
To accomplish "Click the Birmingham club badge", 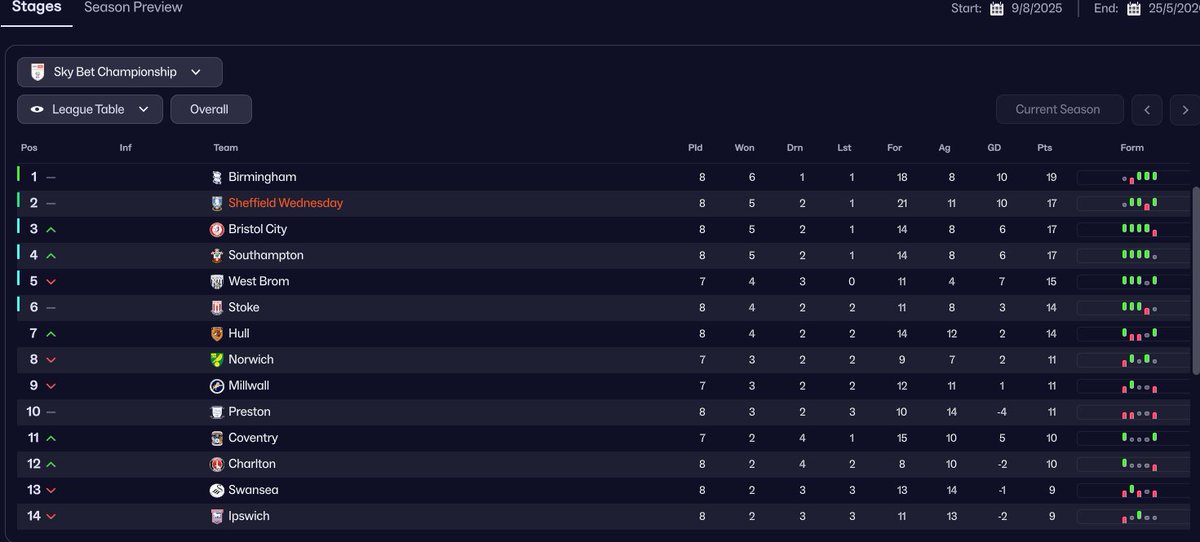I will coord(217,177).
